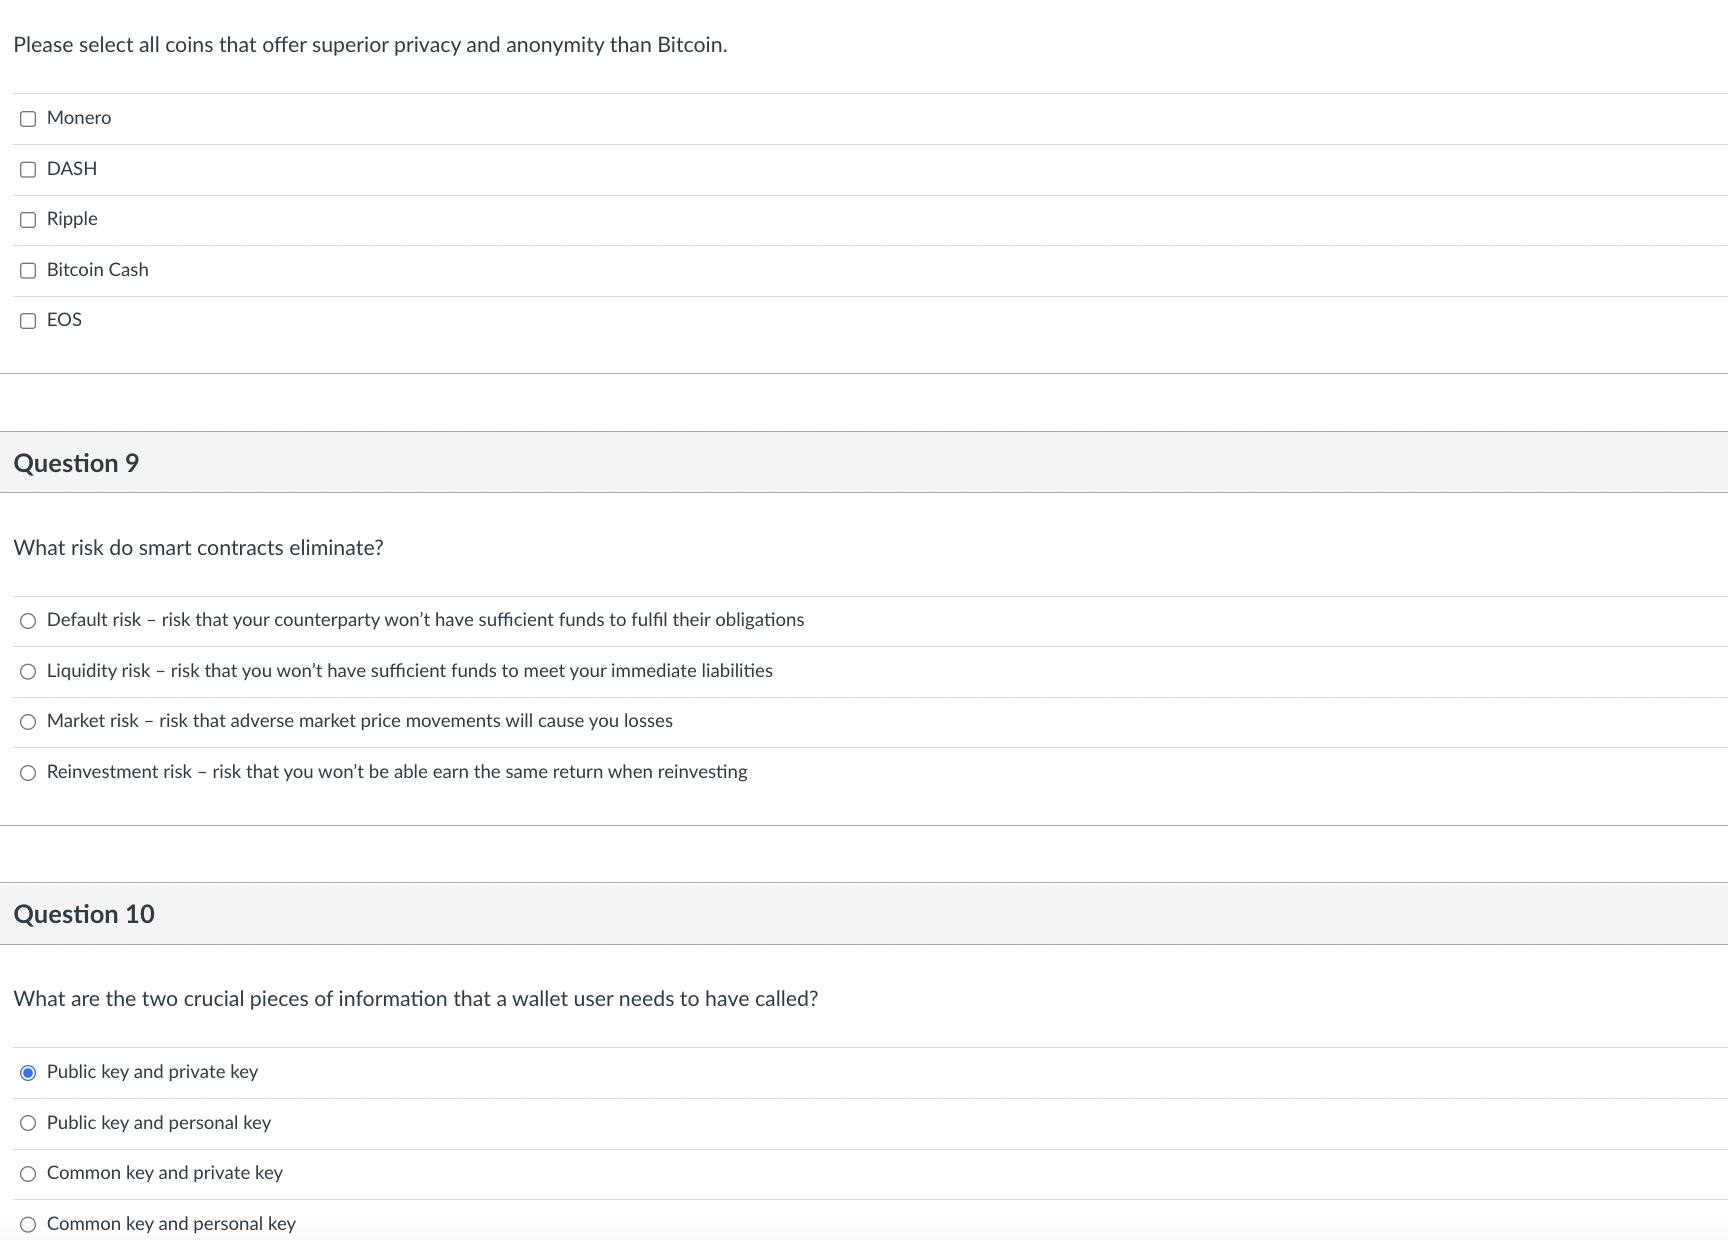Click the wallet user crucial information question text
Image resolution: width=1728 pixels, height=1240 pixels.
(x=415, y=999)
